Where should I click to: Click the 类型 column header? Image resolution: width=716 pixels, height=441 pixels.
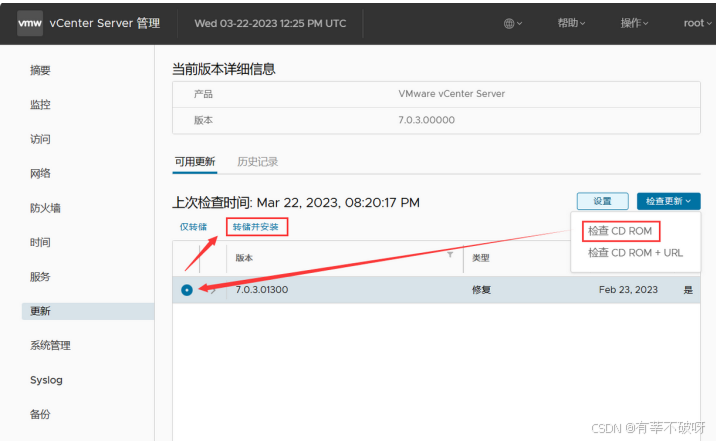pyautogui.click(x=481, y=258)
